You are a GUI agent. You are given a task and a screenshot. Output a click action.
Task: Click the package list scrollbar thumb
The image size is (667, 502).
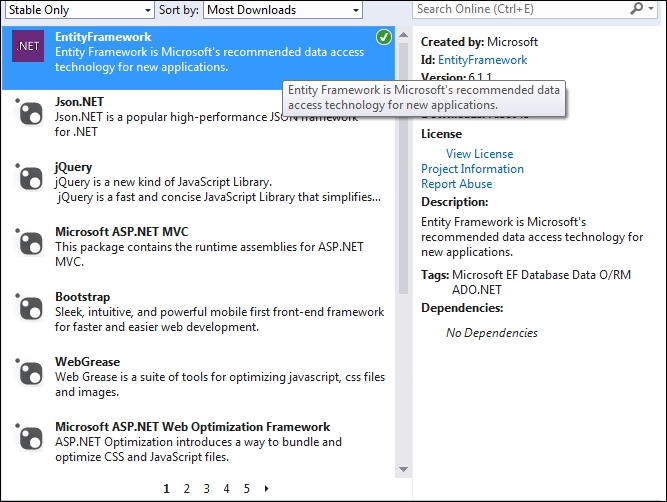[x=403, y=168]
